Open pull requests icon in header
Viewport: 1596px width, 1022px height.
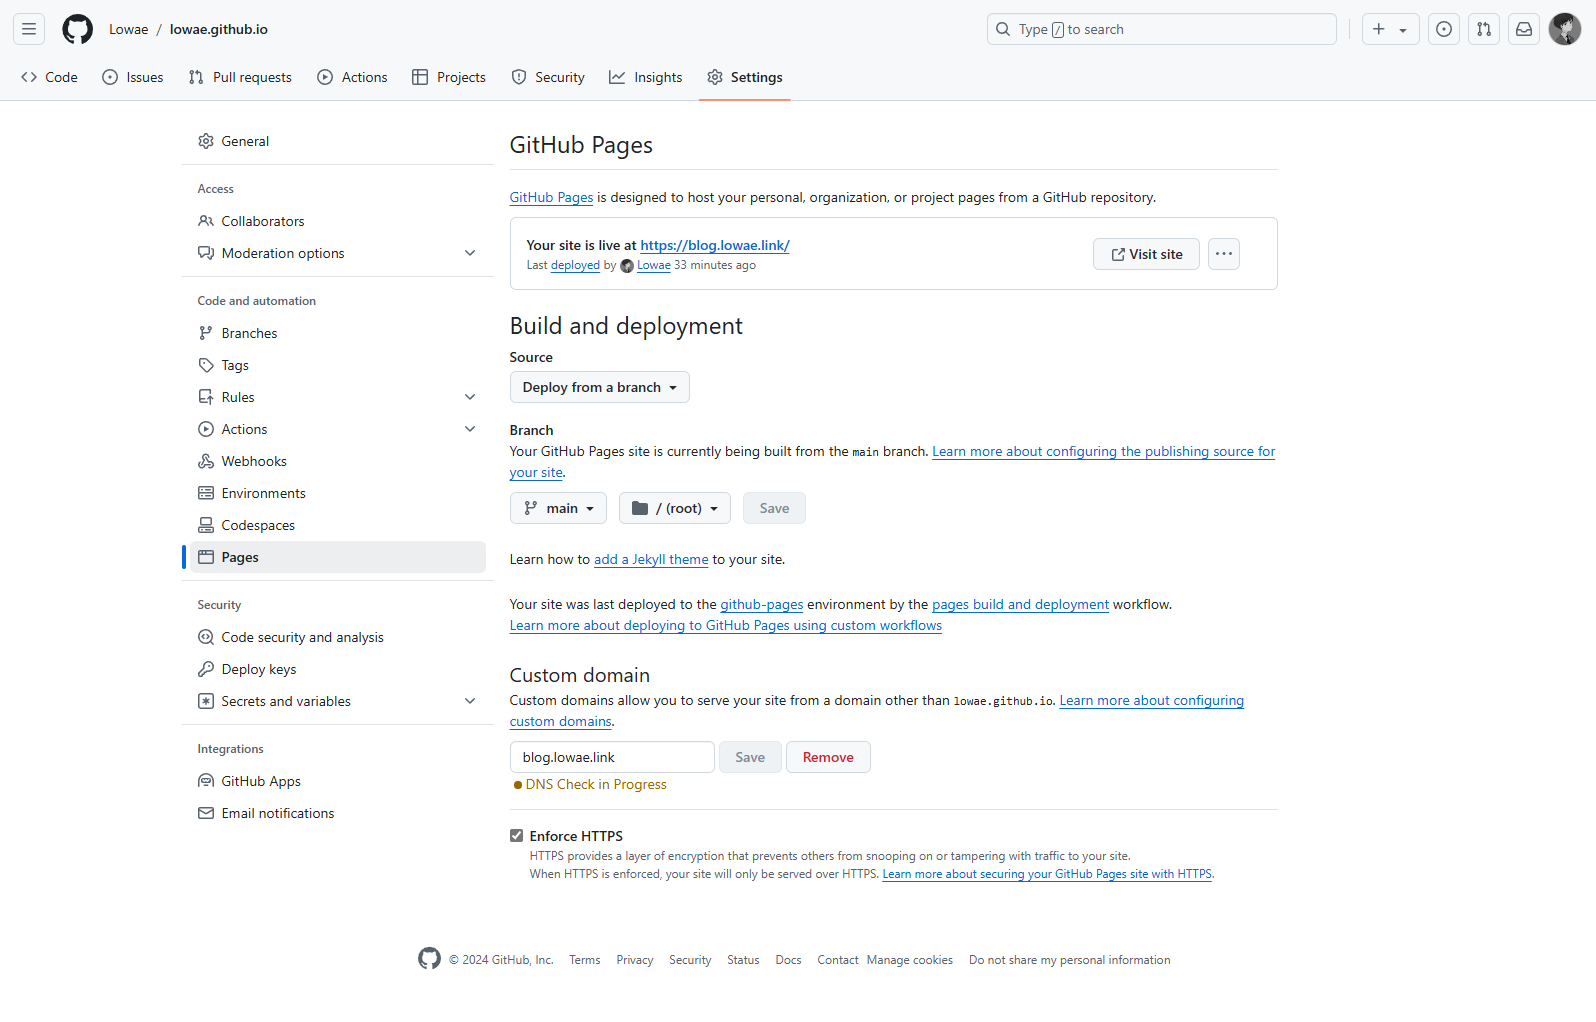click(x=1484, y=29)
